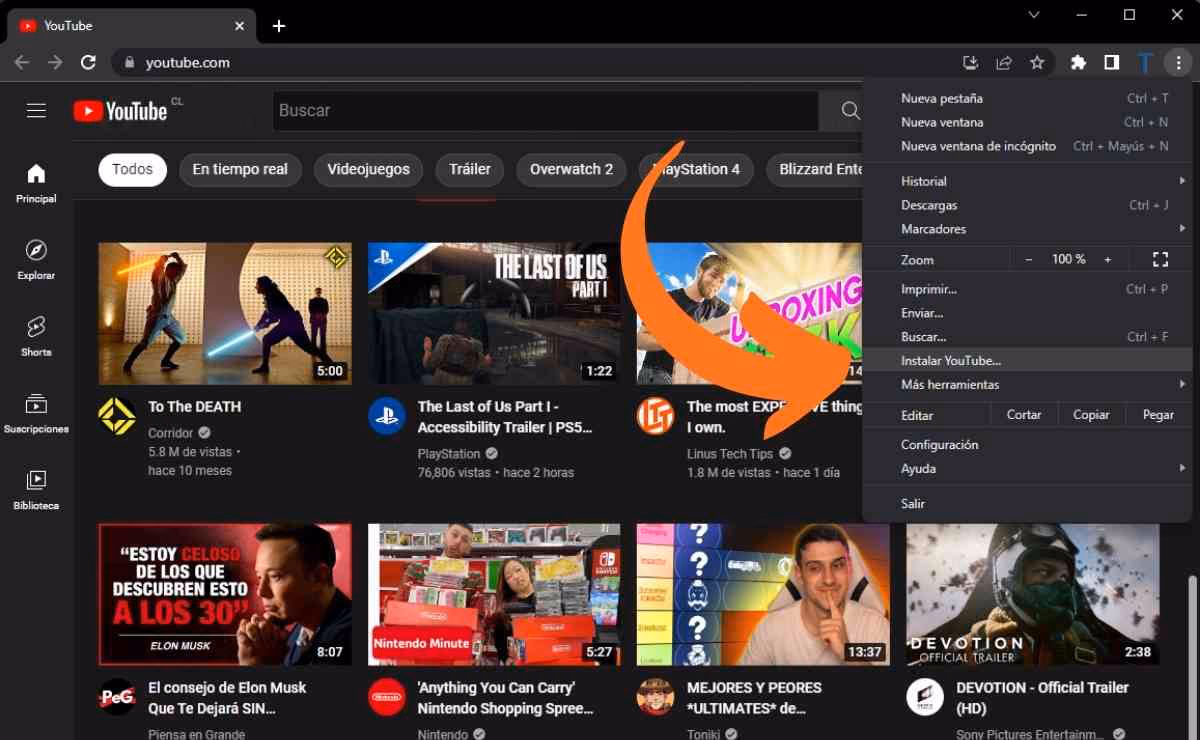Expand the Historial submenu
The image size is (1200, 740).
pyautogui.click(x=1027, y=181)
